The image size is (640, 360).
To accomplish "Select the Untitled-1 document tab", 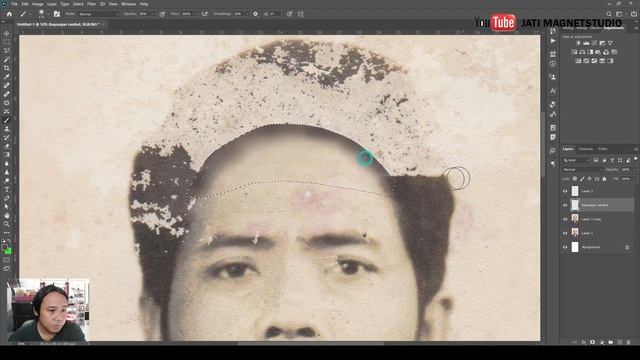I will click(x=60, y=24).
